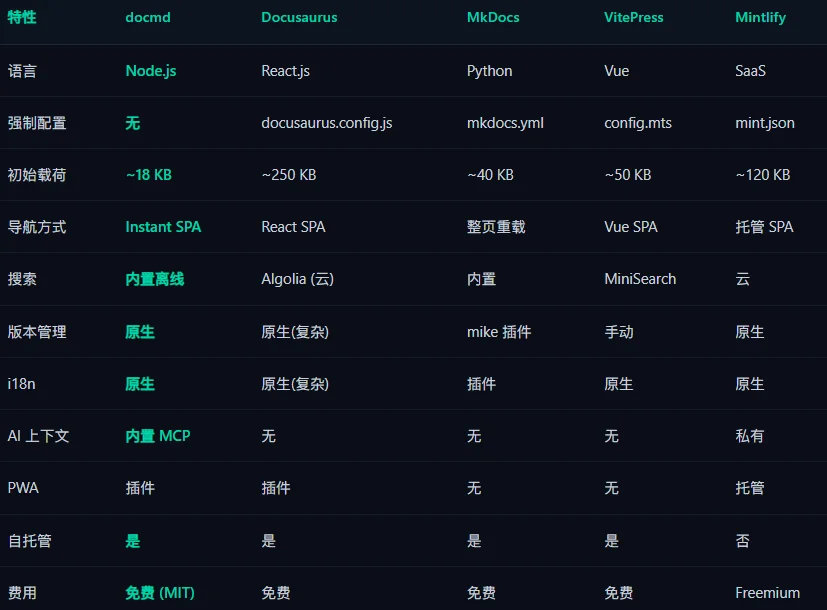
Task: Select docusaurus.config.js cell
Action: coord(326,123)
